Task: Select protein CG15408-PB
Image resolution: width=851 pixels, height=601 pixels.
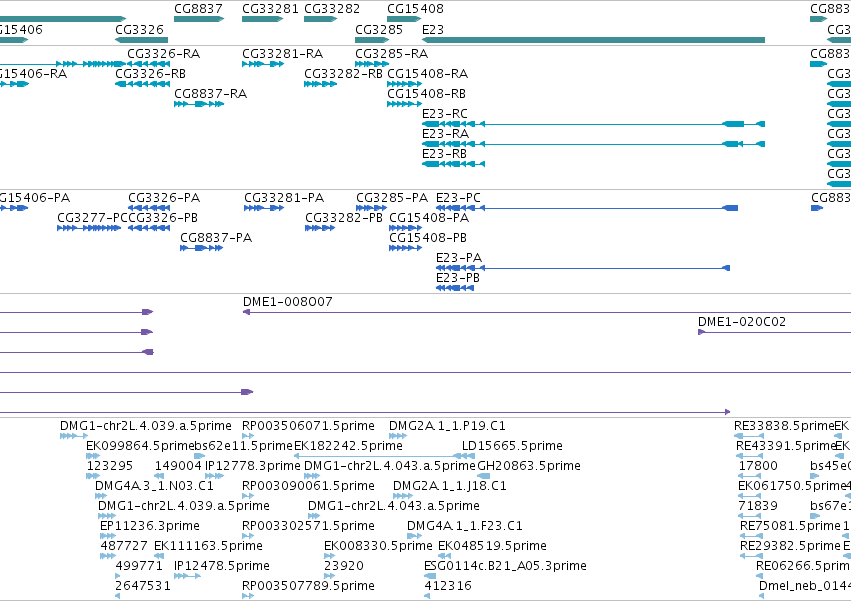Action: point(405,248)
